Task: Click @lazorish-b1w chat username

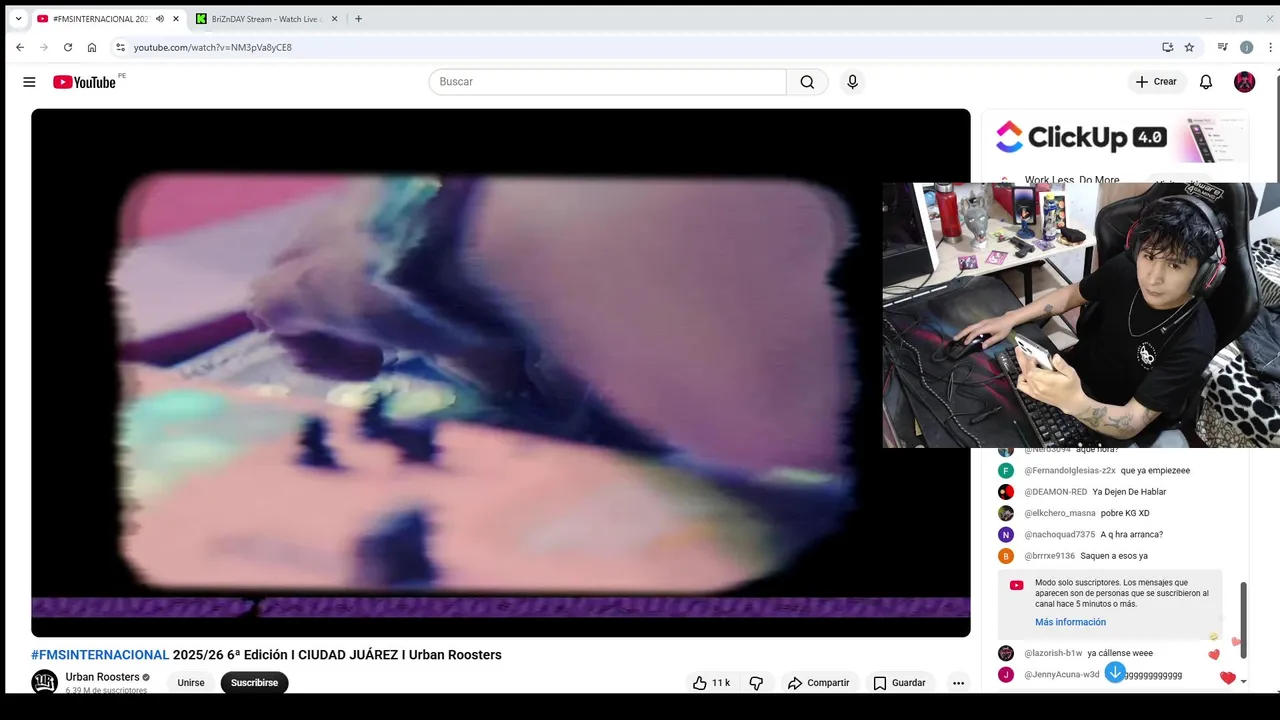Action: pos(1053,653)
